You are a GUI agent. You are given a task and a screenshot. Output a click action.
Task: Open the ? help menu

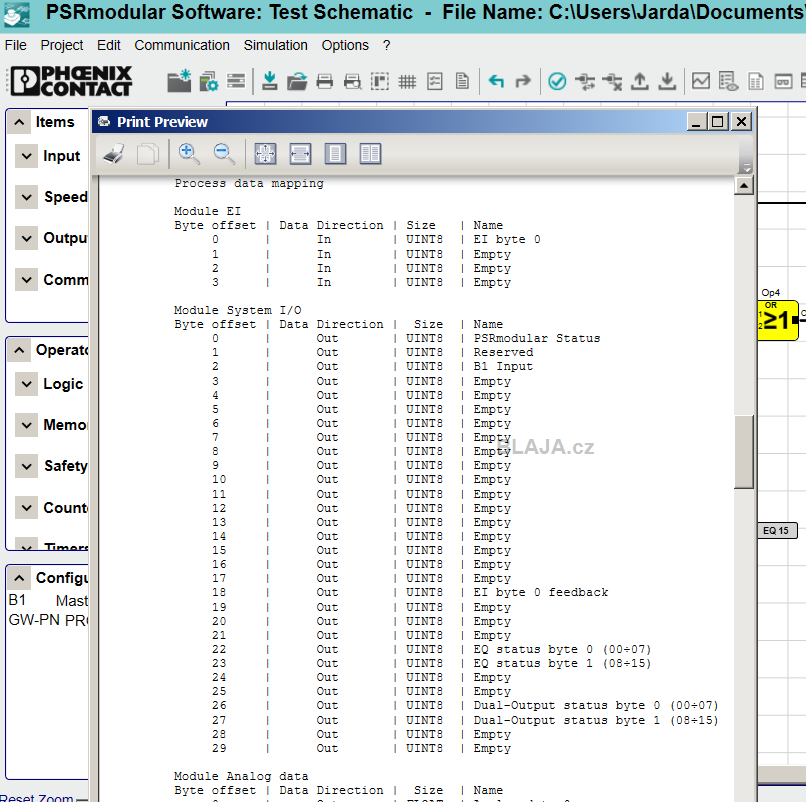point(387,45)
